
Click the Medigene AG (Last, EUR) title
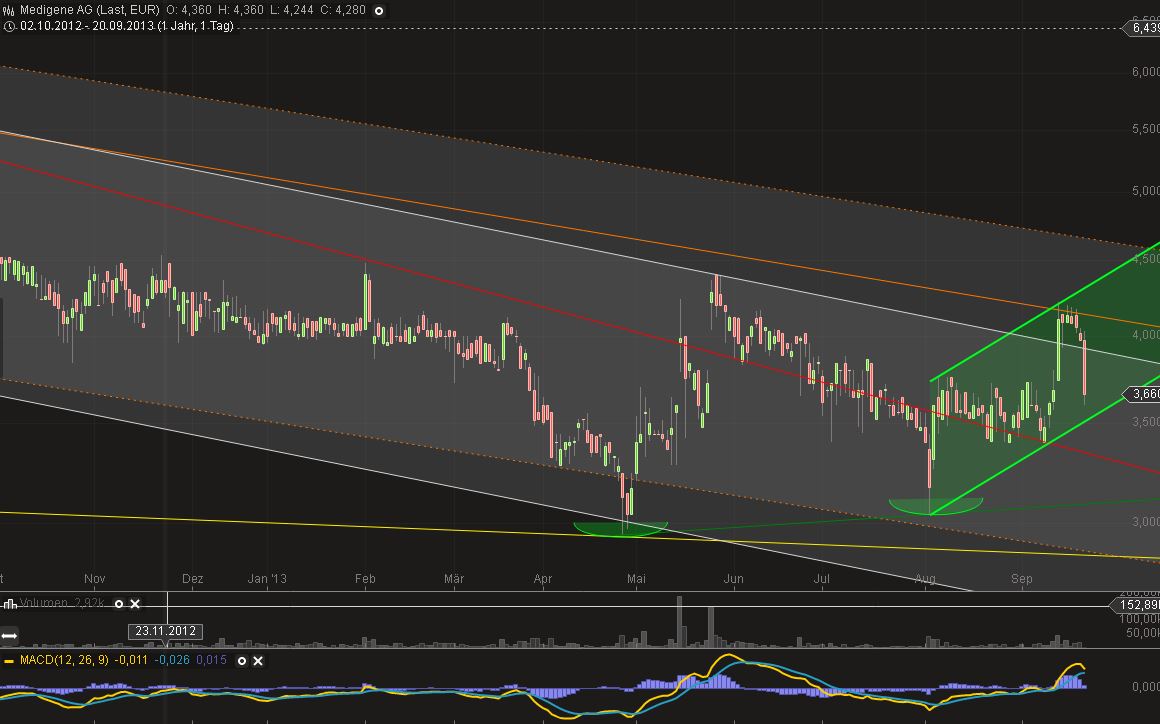pos(90,10)
